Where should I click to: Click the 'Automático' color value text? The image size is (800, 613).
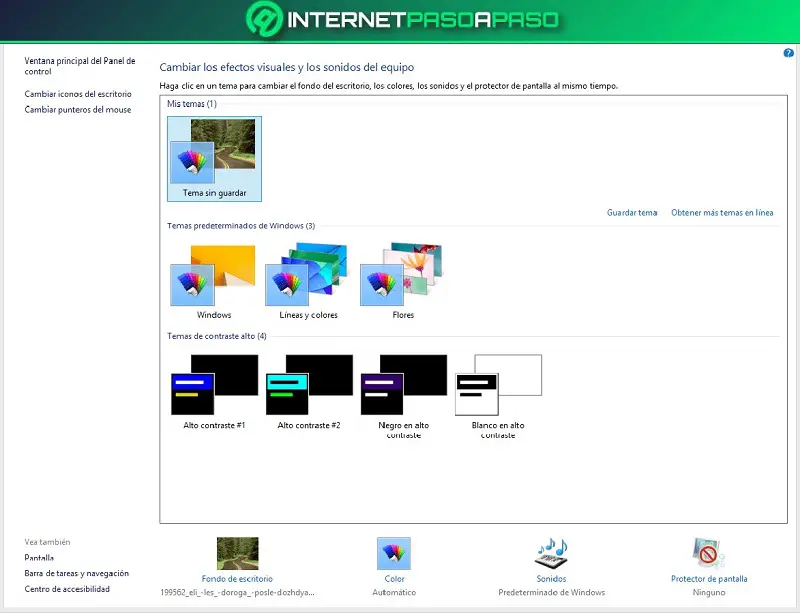pos(394,593)
